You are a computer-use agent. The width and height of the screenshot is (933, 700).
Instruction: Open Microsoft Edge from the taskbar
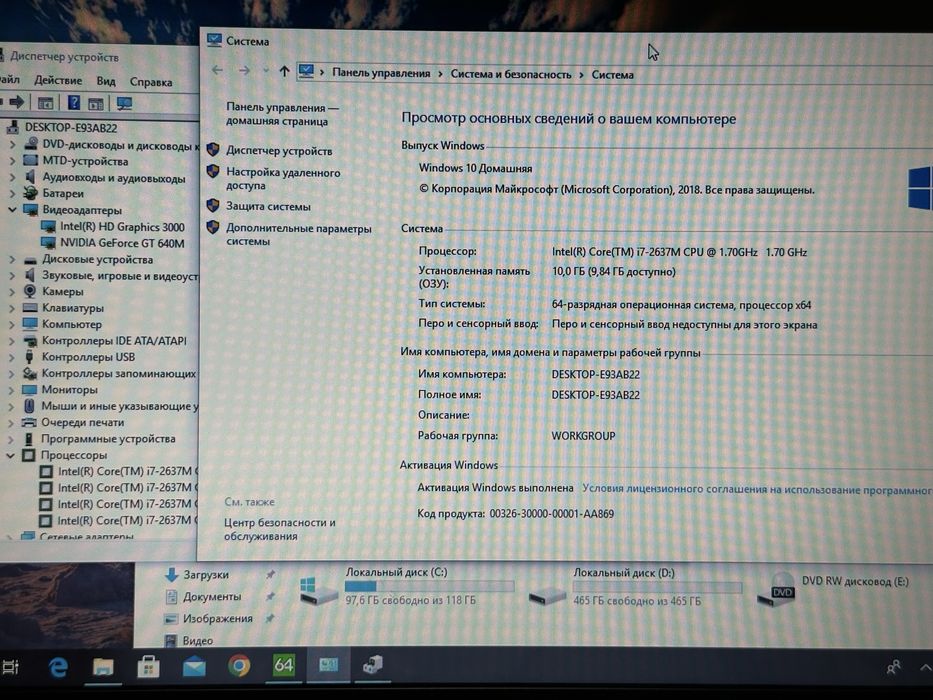click(58, 667)
